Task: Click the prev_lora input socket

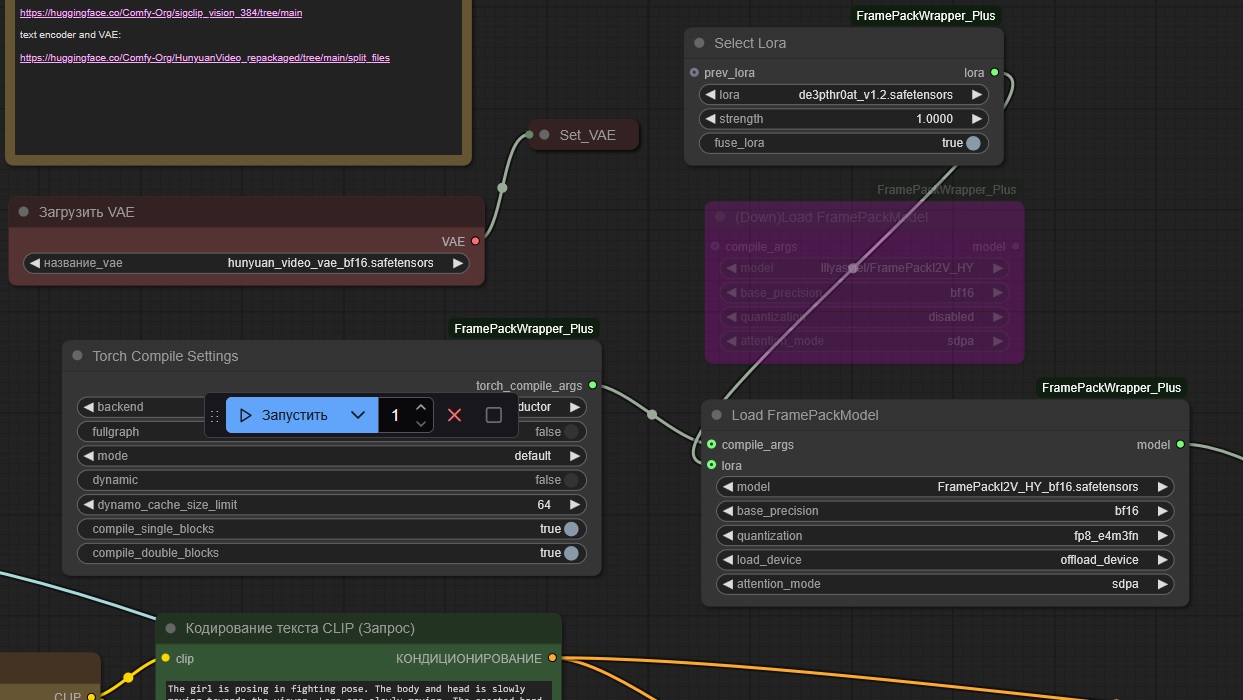Action: (695, 73)
